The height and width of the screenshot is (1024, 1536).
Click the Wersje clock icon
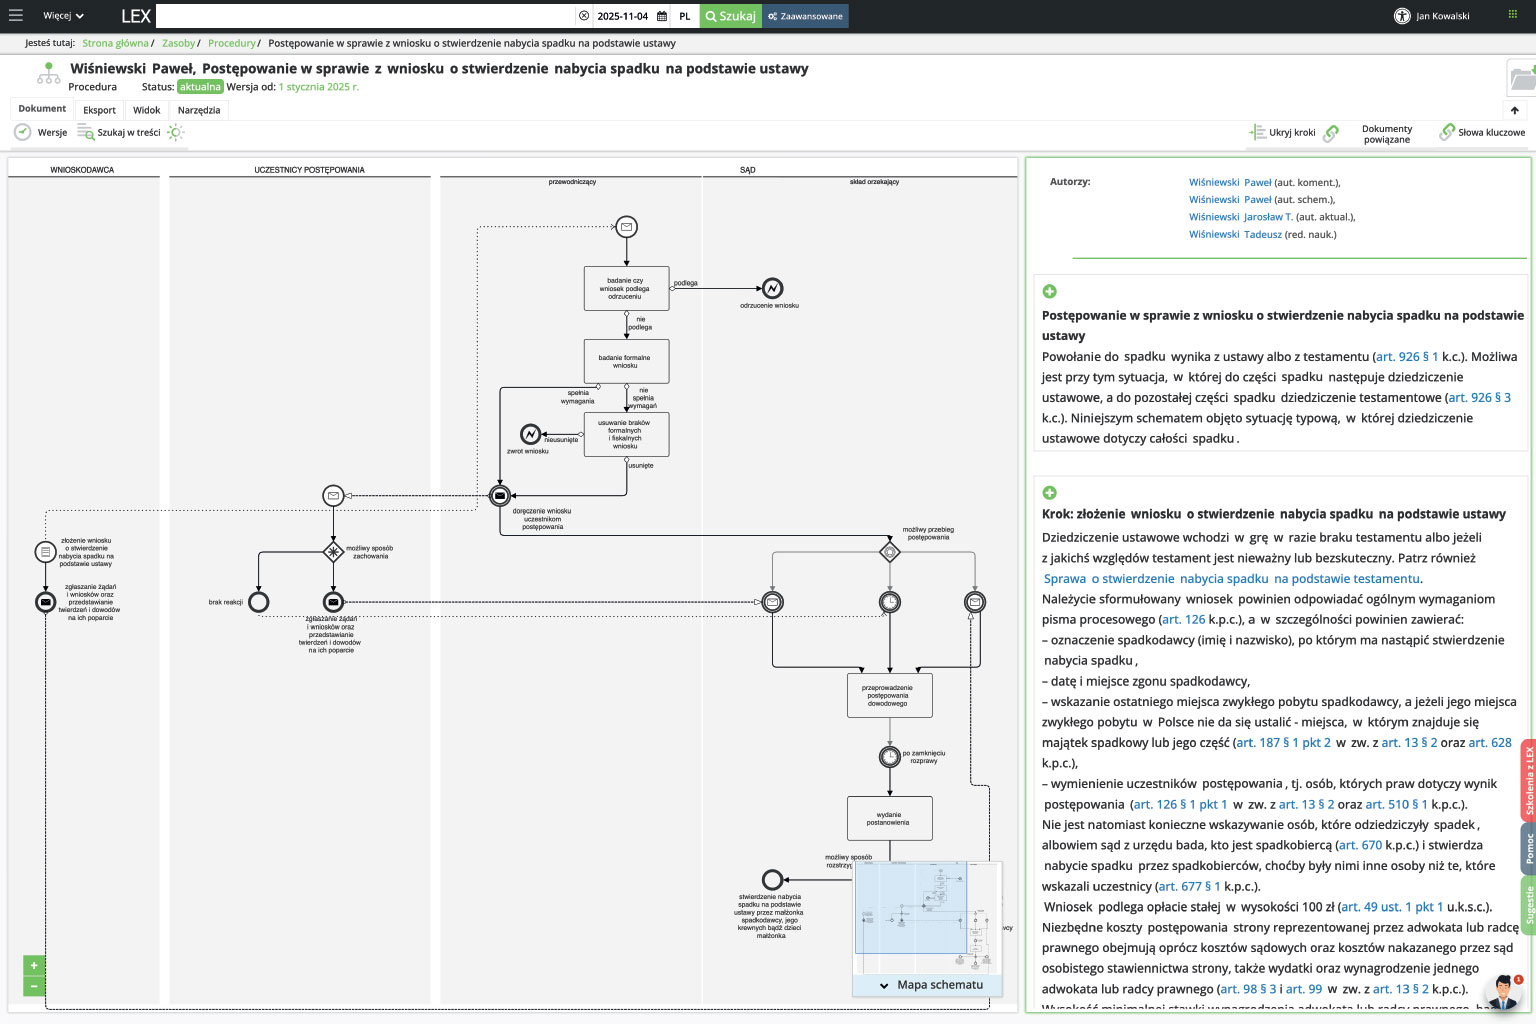[22, 132]
